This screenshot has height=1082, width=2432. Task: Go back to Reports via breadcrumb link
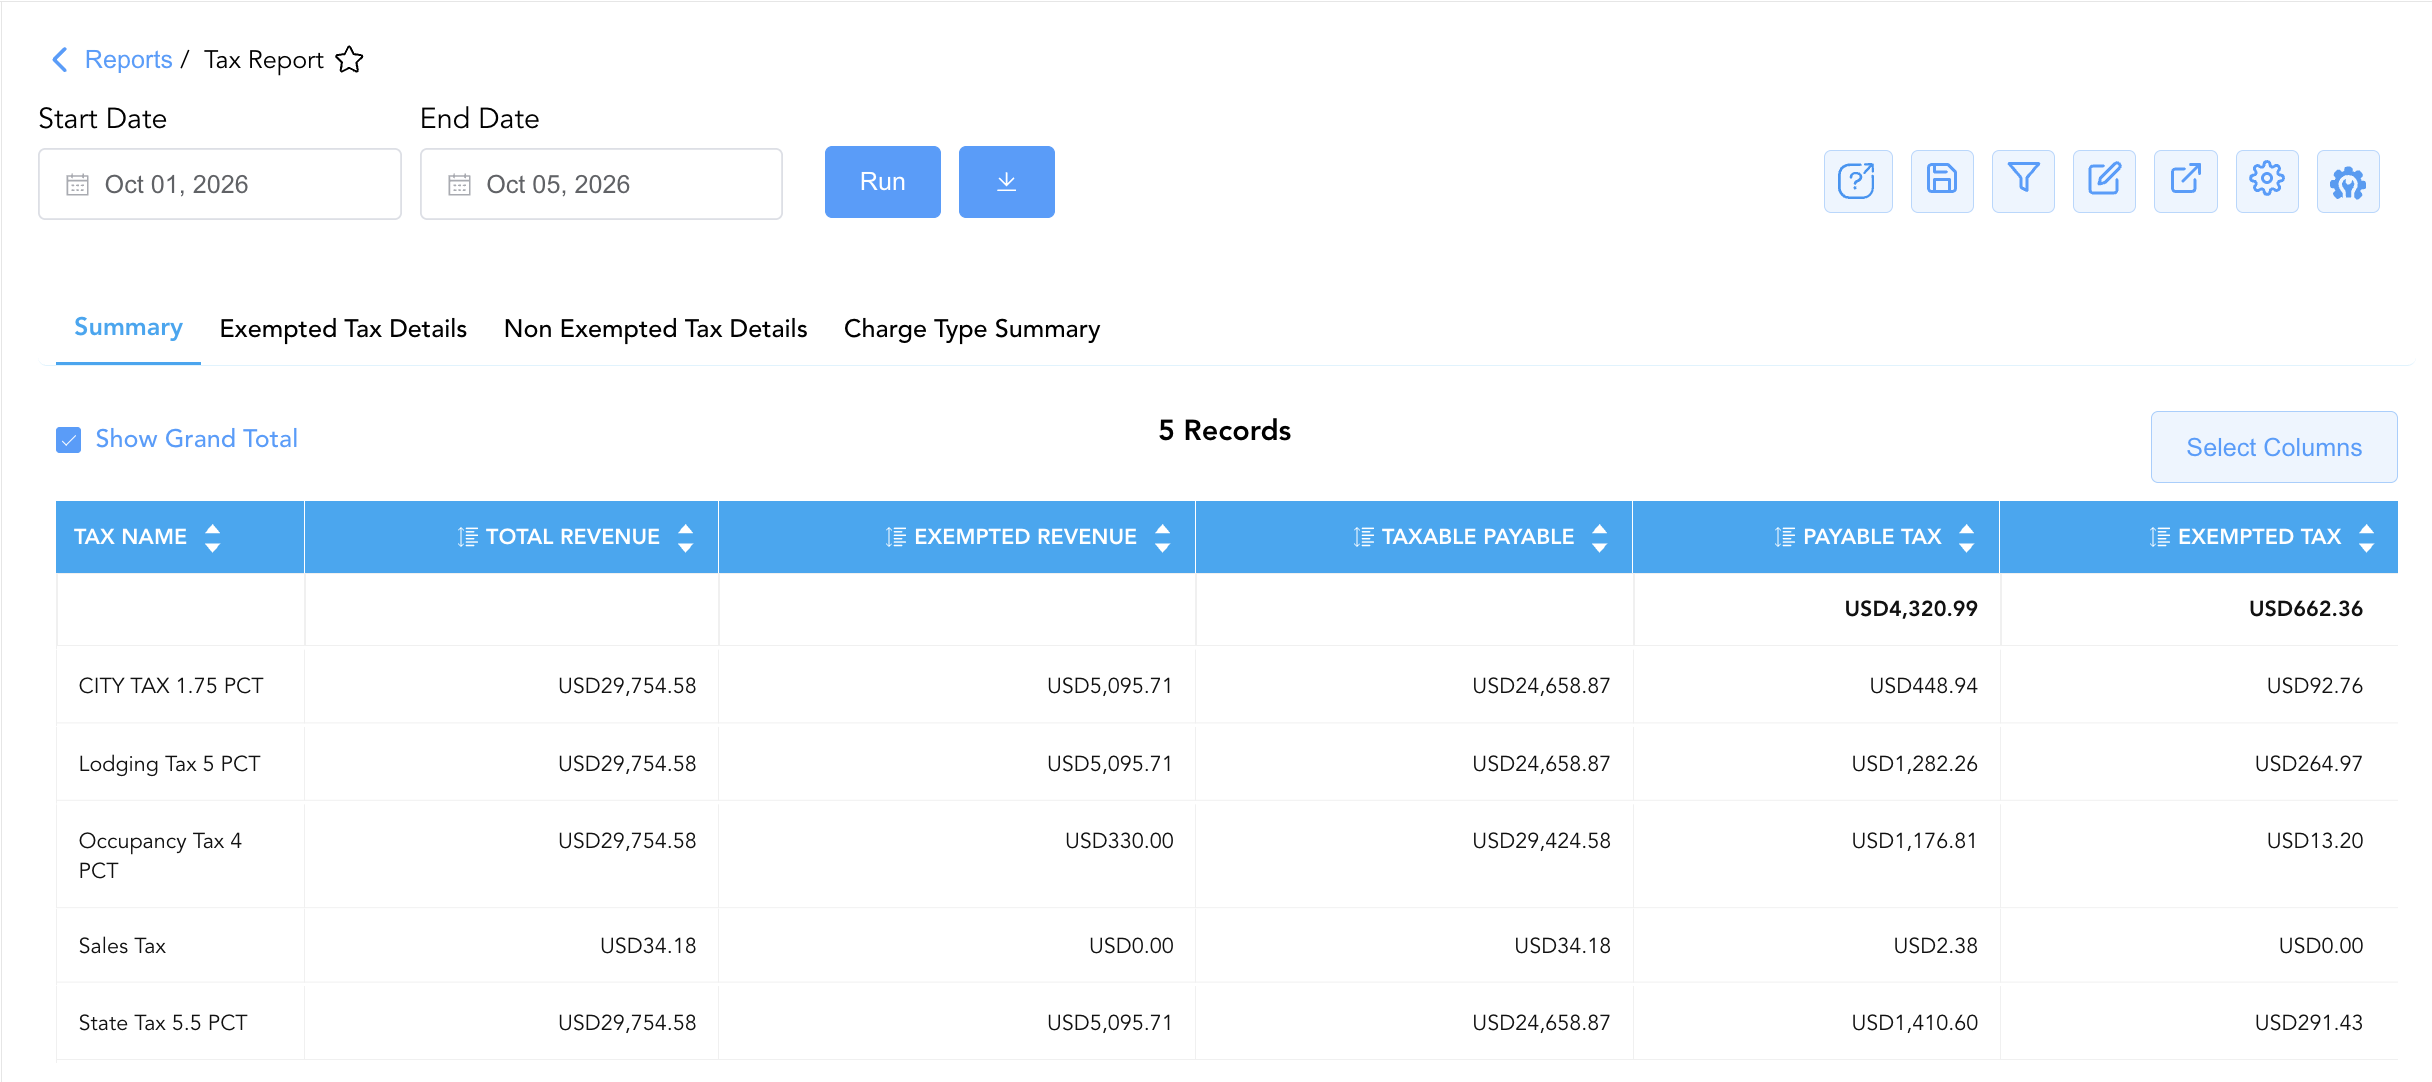(128, 60)
